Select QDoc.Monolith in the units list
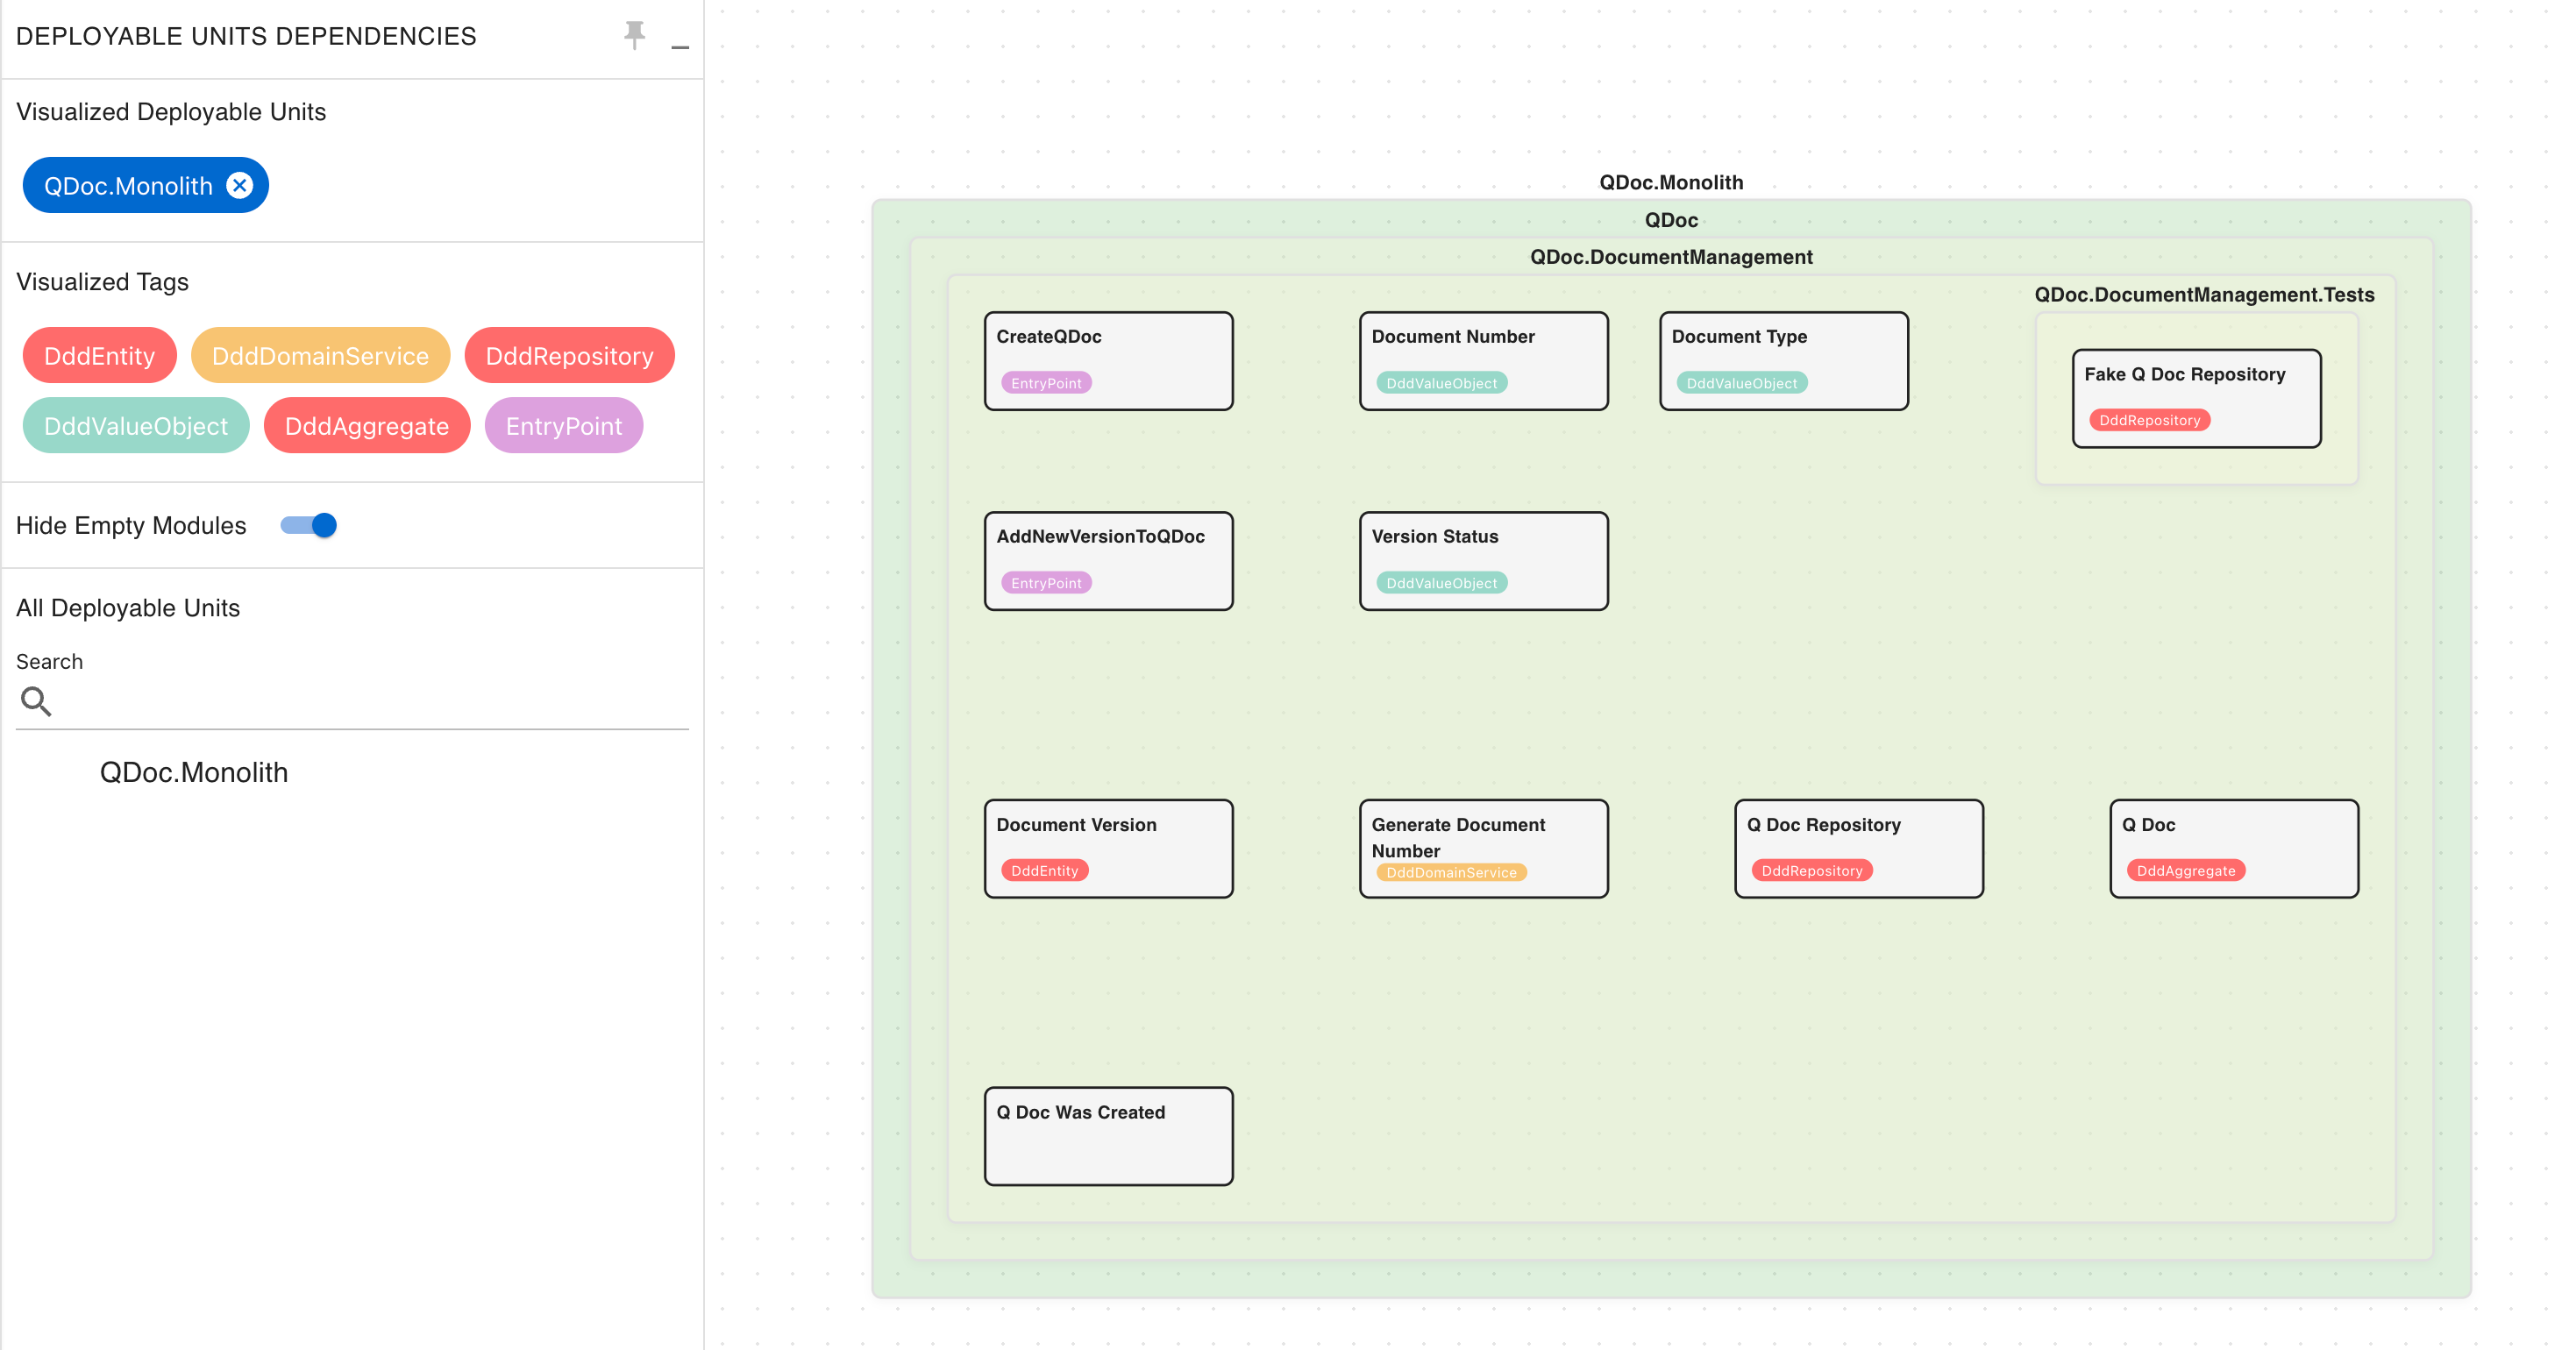Image resolution: width=2576 pixels, height=1350 pixels. [x=194, y=772]
